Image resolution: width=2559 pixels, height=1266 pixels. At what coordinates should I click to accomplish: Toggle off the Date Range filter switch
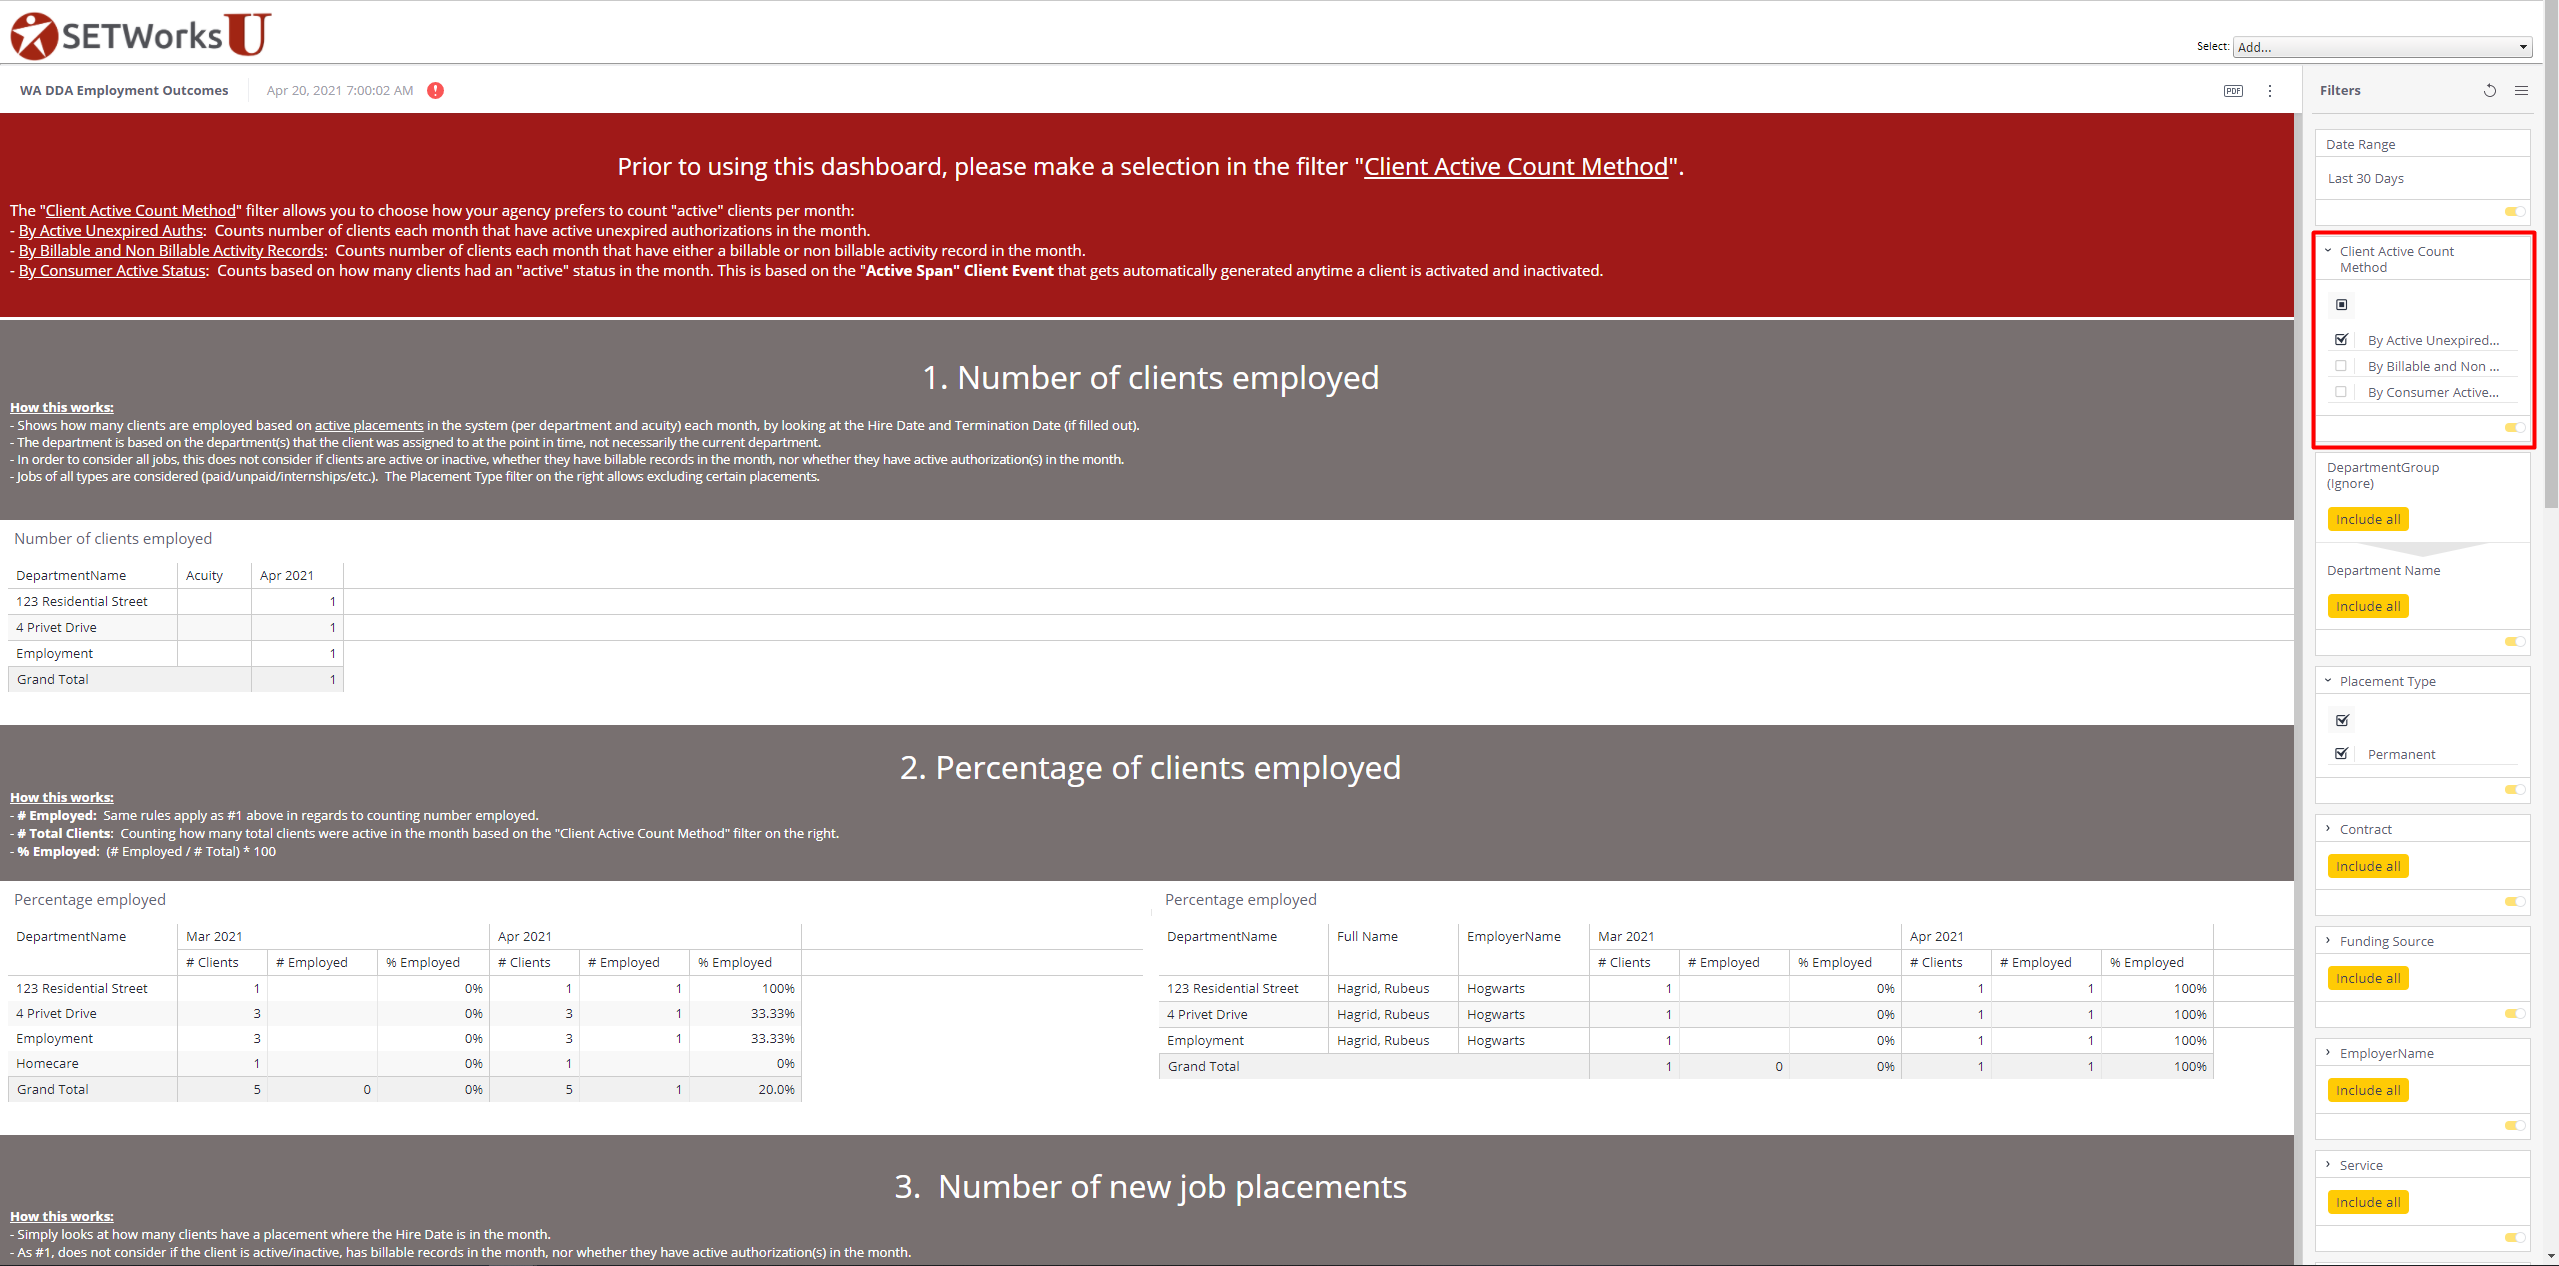pyautogui.click(x=2514, y=211)
